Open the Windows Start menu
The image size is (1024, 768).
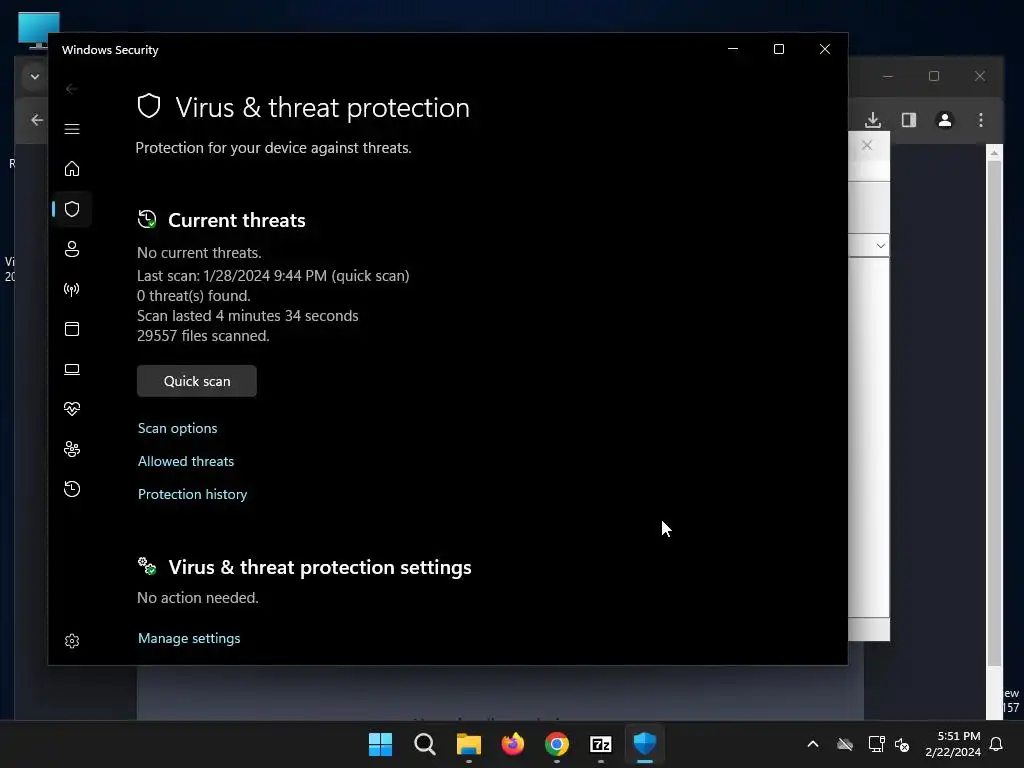pos(380,744)
